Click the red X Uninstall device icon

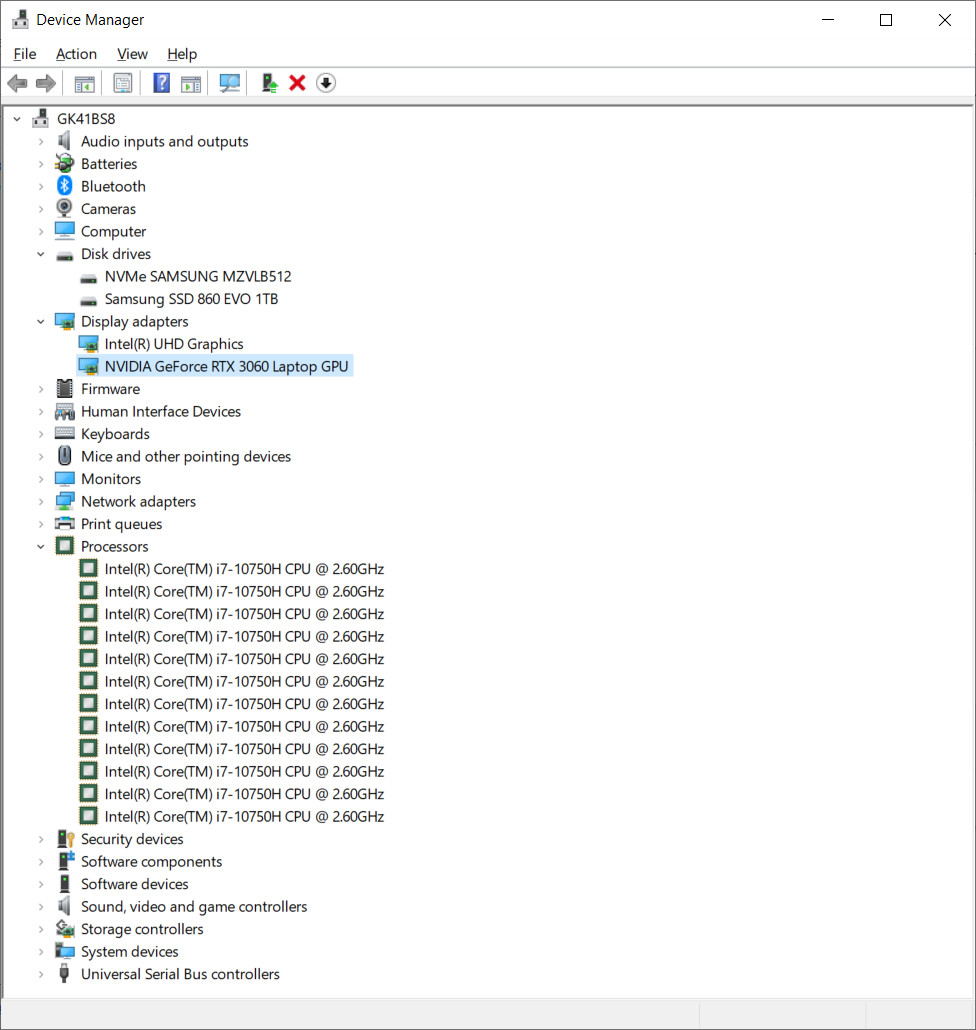[298, 83]
